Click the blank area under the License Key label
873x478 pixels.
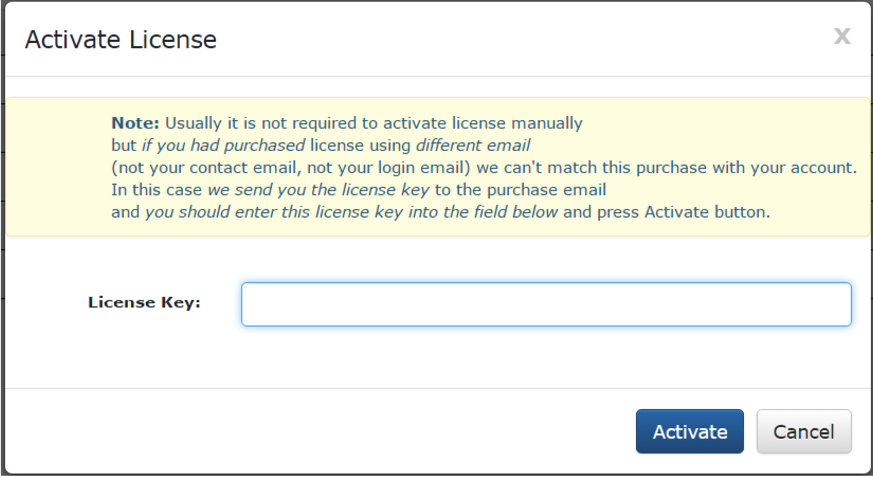144,350
